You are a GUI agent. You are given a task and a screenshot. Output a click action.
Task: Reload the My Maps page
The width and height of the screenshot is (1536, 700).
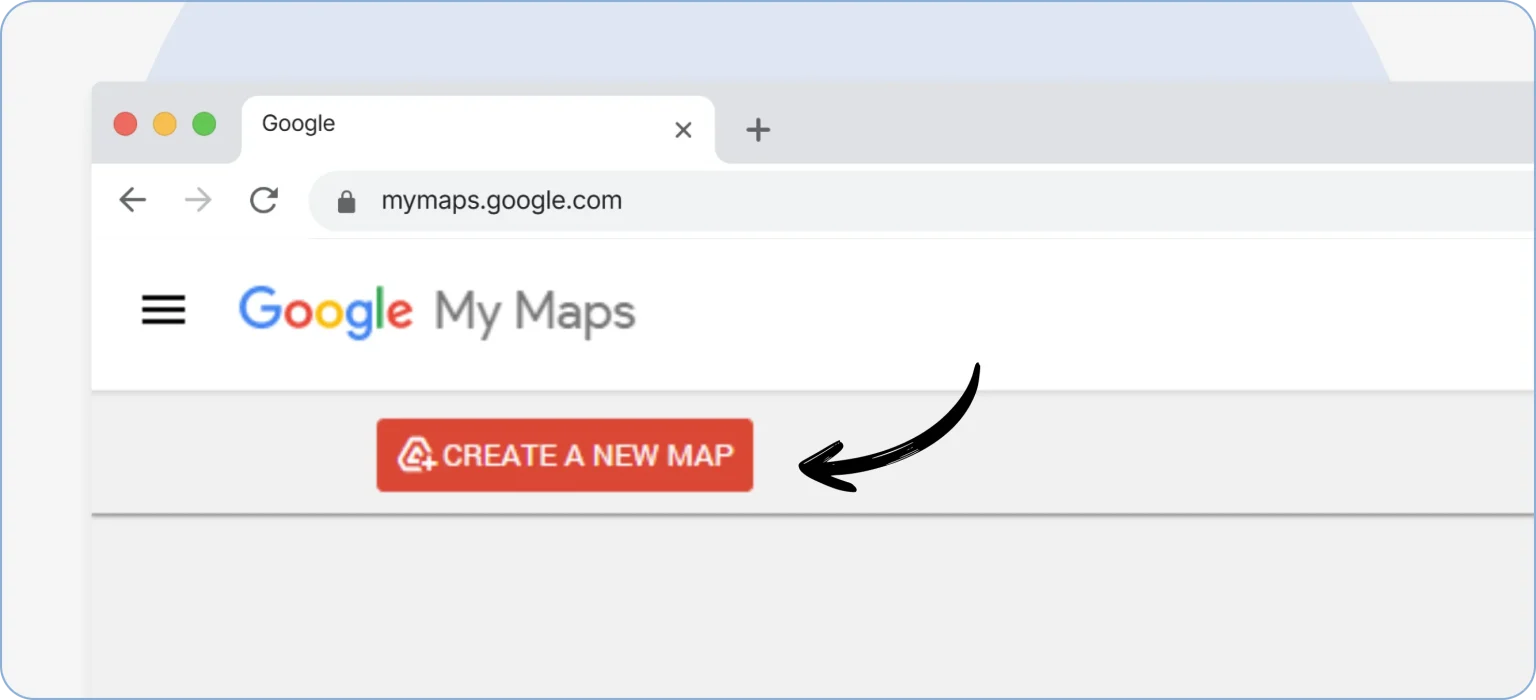point(264,201)
